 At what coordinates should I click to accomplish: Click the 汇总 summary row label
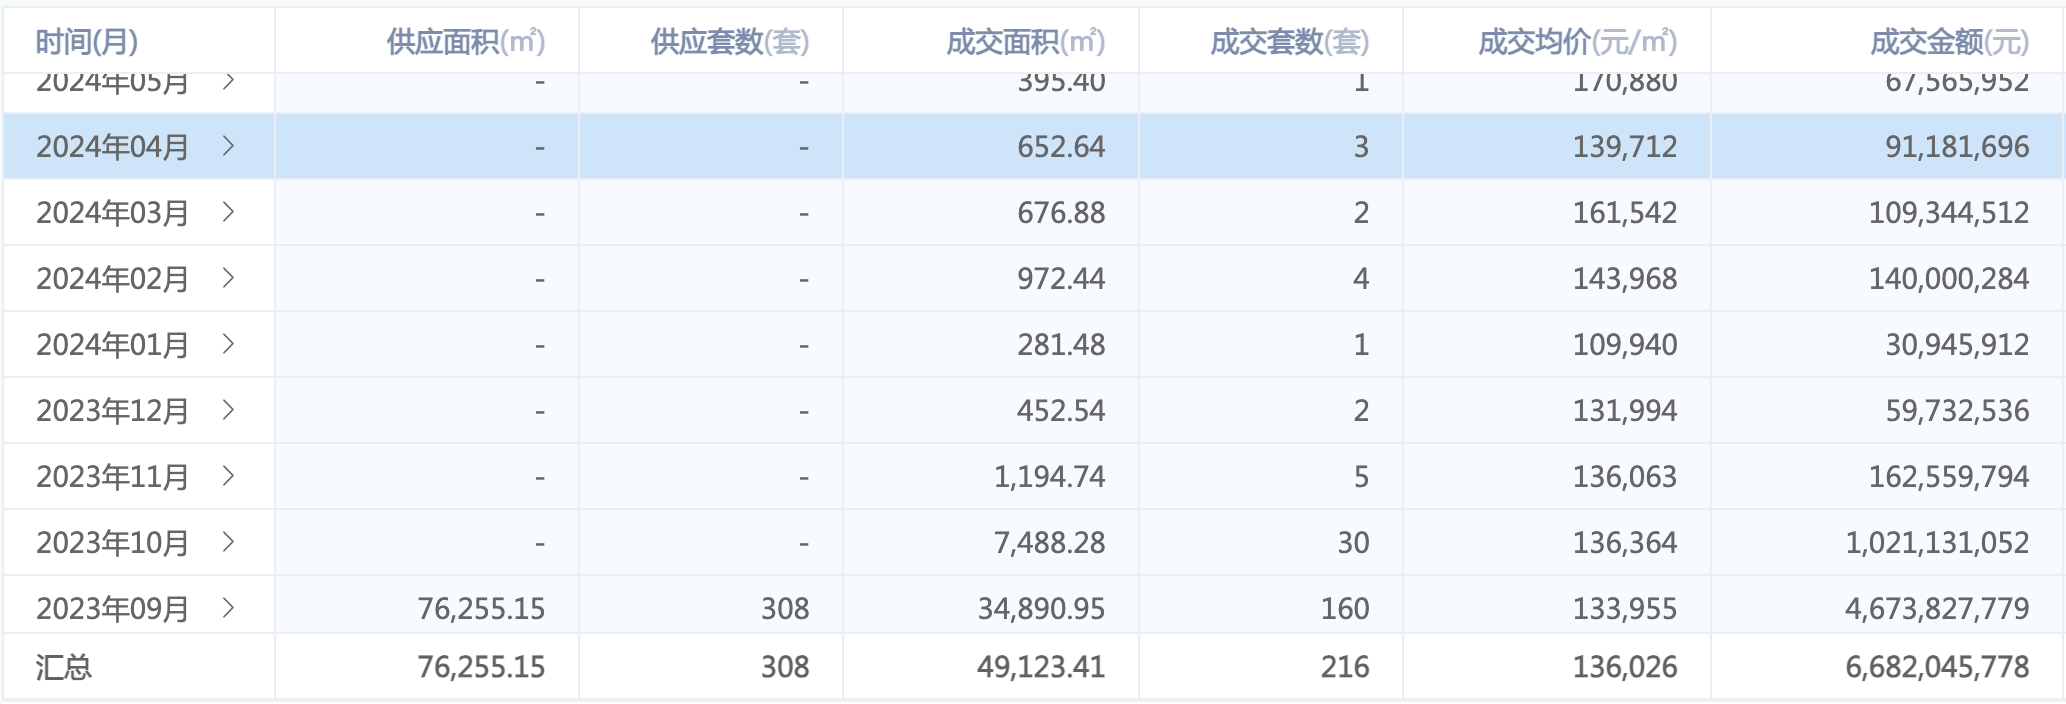[64, 667]
